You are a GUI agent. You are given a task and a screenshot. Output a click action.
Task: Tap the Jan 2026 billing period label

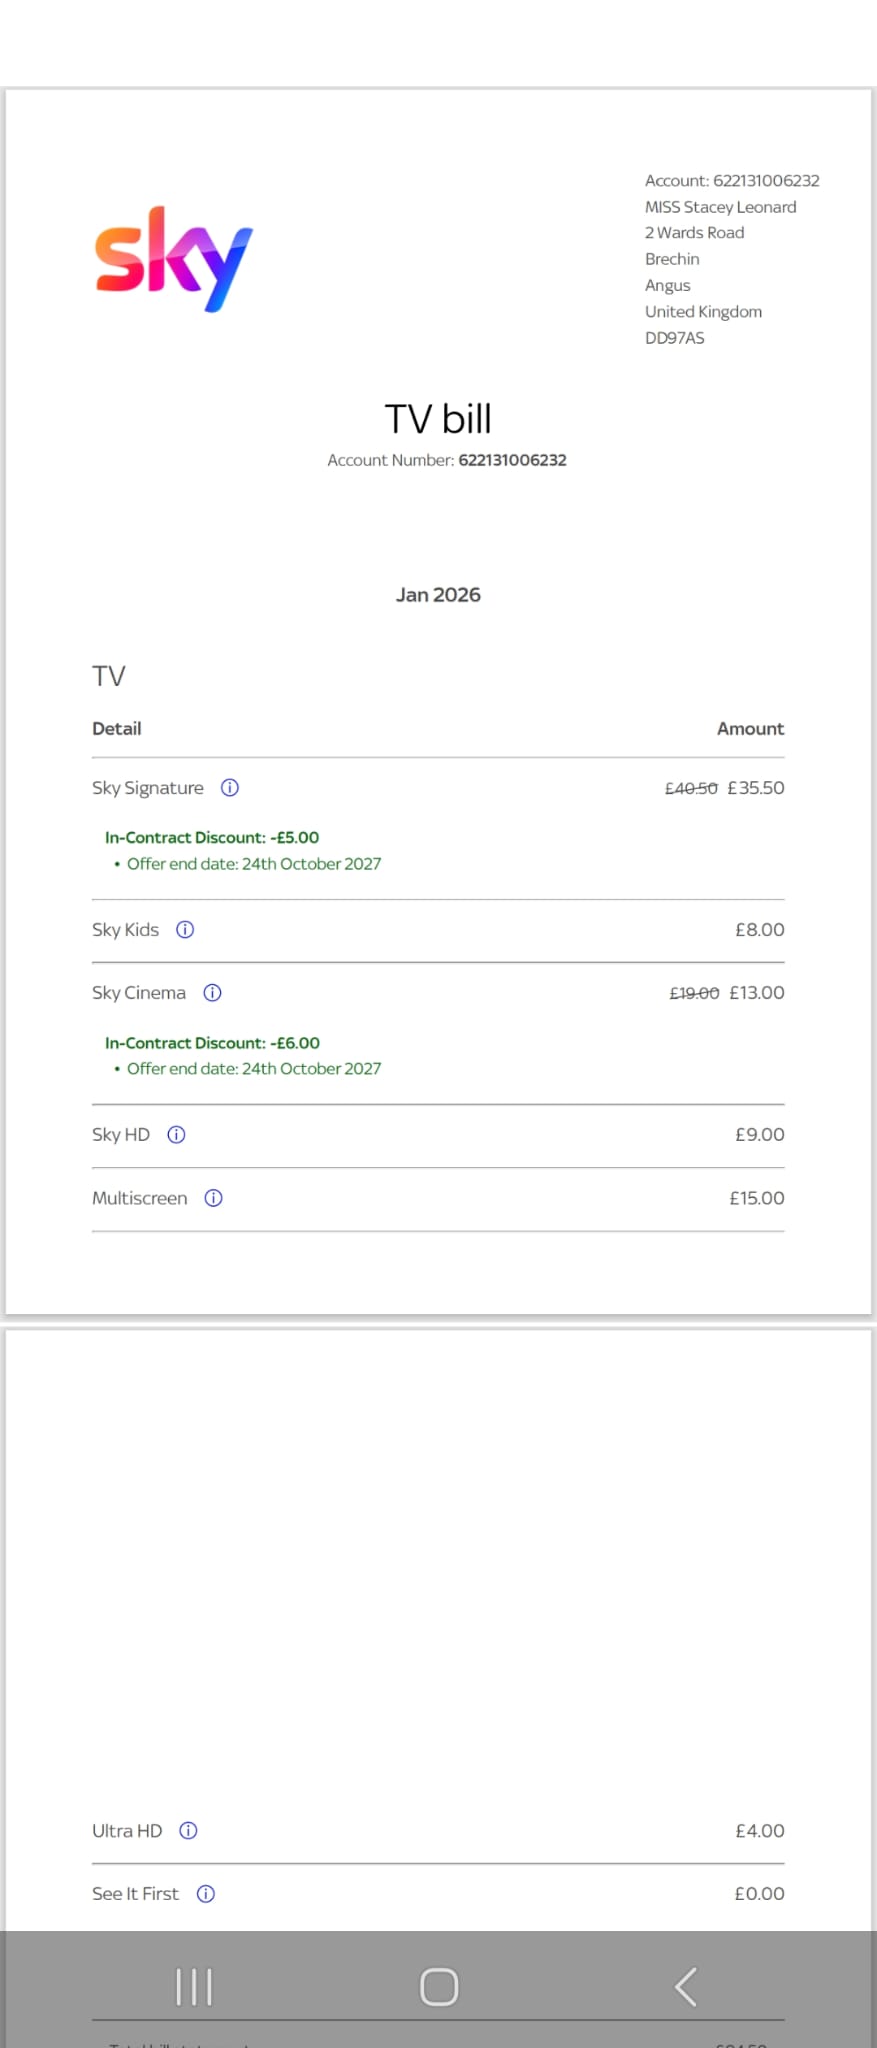[x=438, y=595]
